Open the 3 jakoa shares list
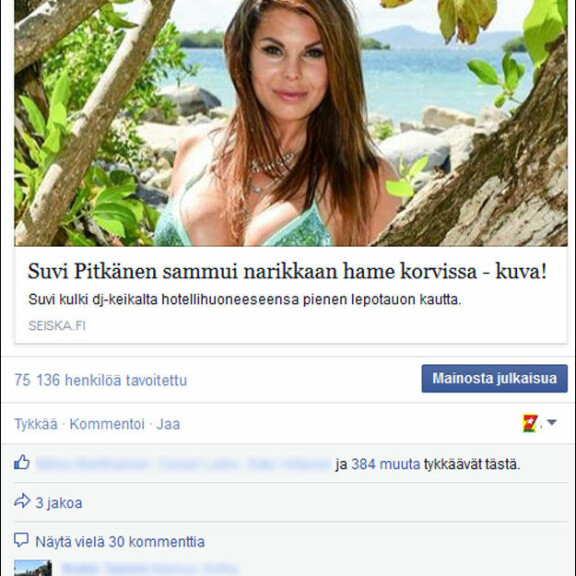The height and width of the screenshot is (576, 576). pyautogui.click(x=59, y=503)
